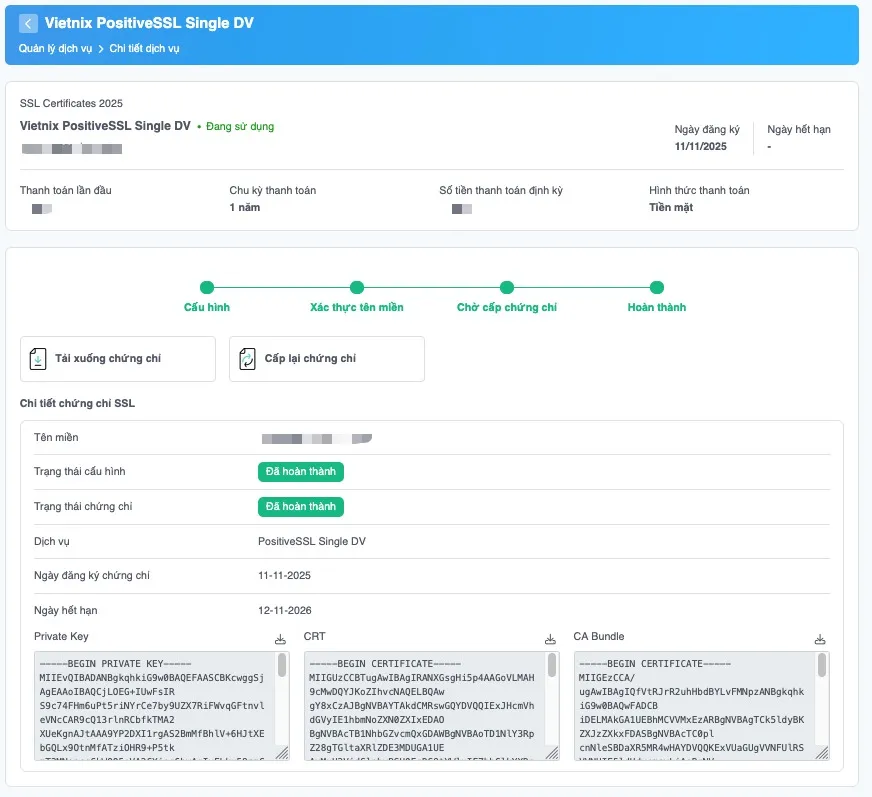Screen dimensions: 872x797
Task: Download the CA Bundle icon
Action: (820, 639)
